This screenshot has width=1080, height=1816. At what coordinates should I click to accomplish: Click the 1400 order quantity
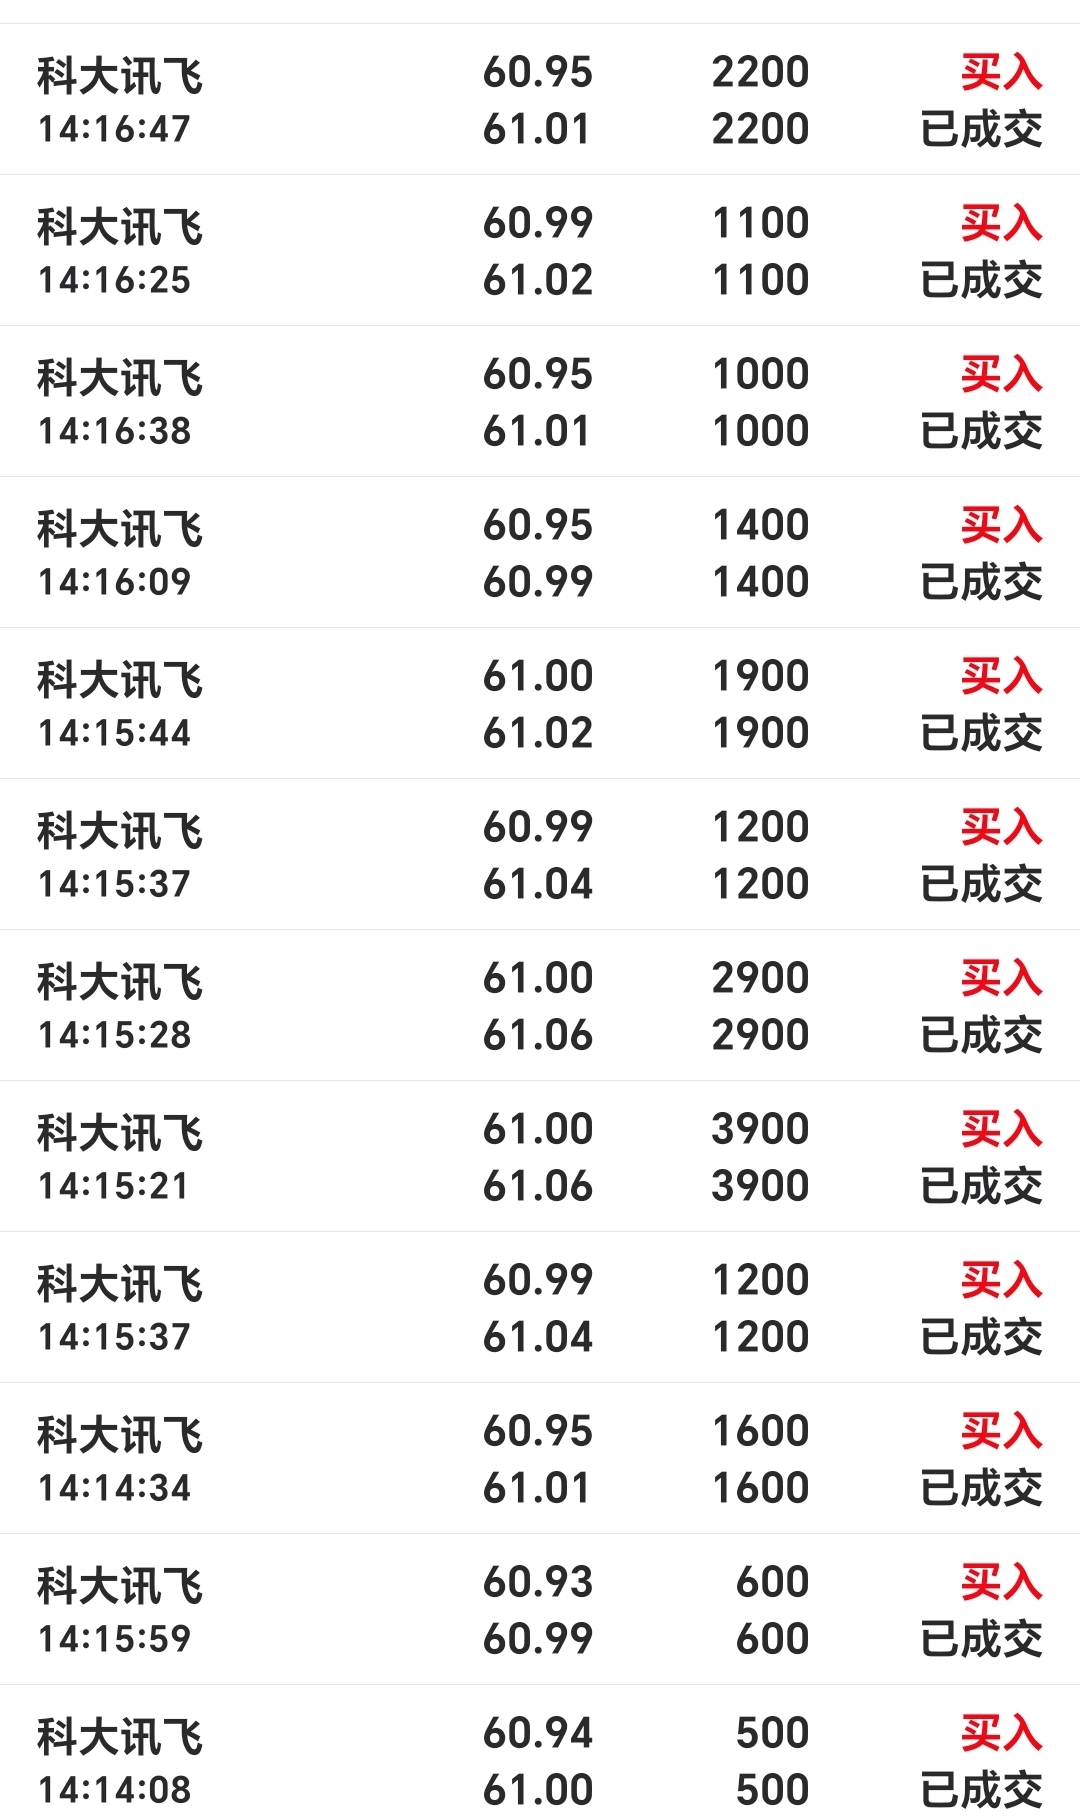click(760, 525)
